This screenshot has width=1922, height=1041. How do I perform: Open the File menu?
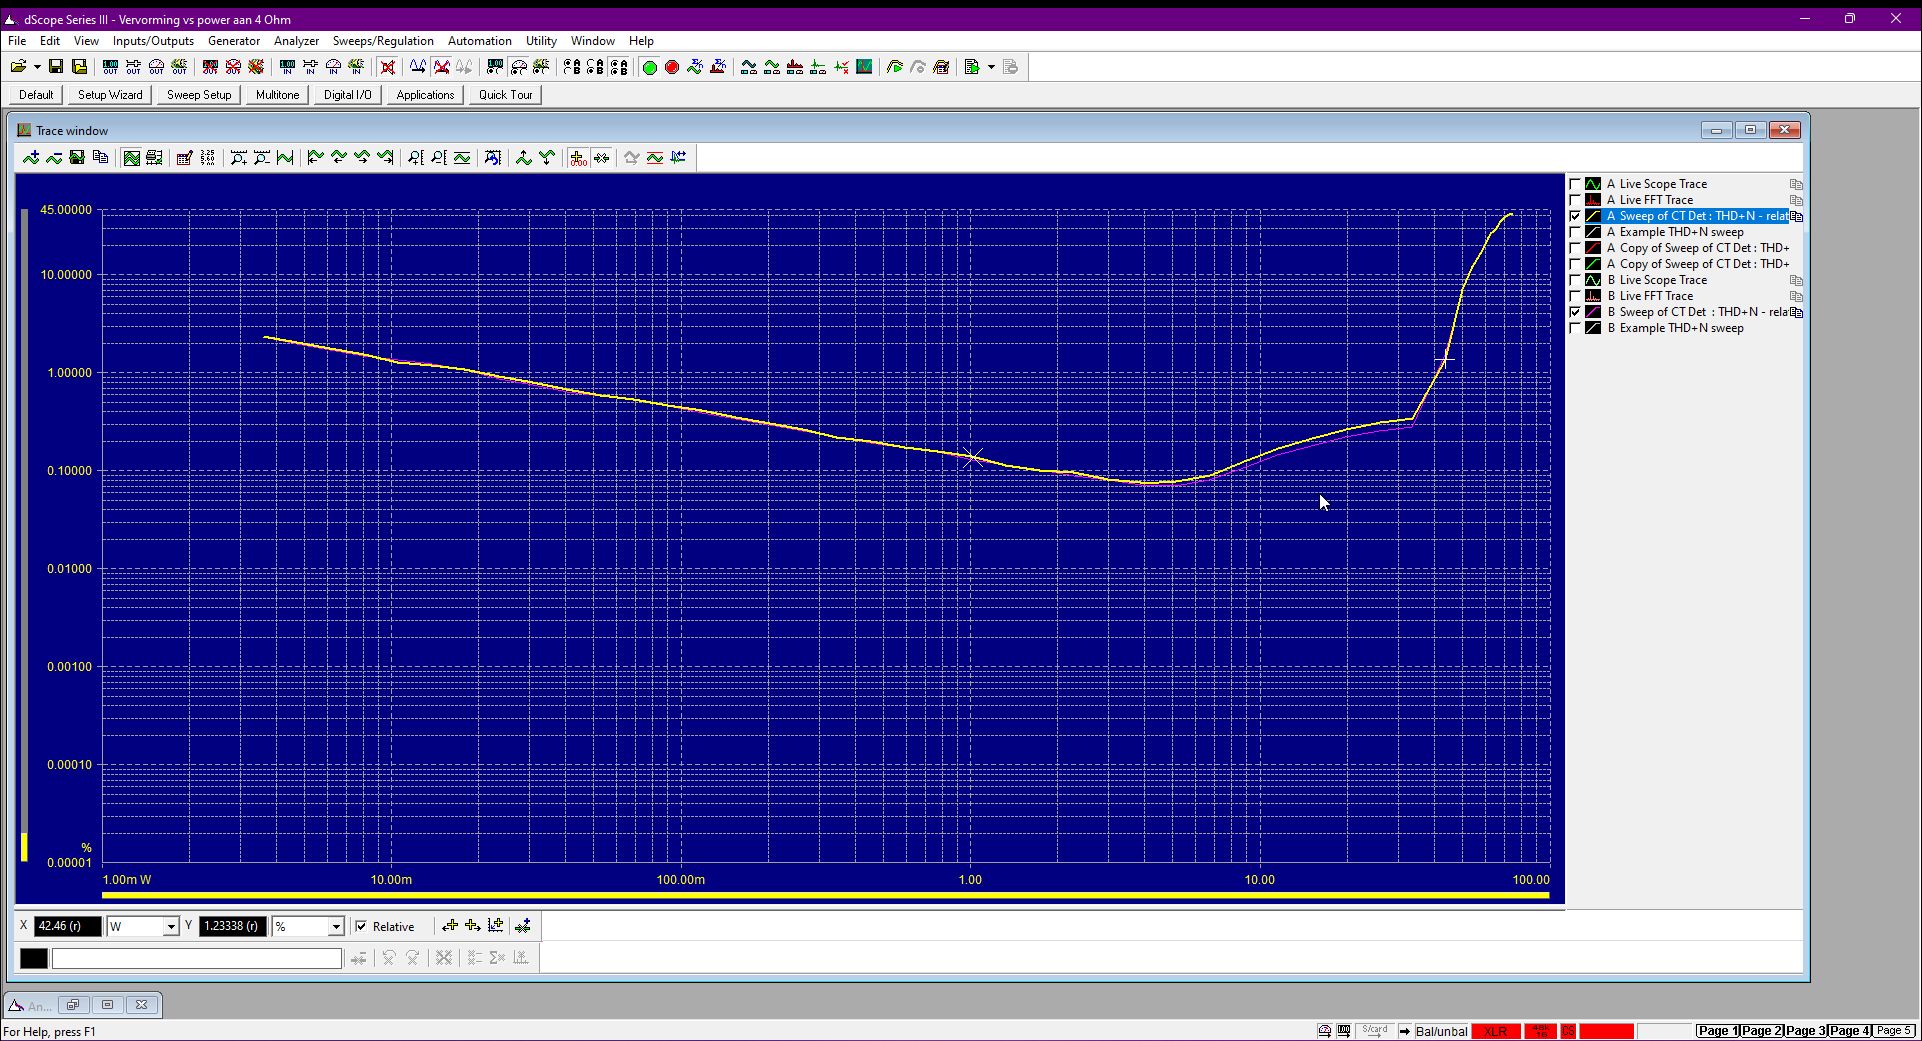pyautogui.click(x=17, y=41)
